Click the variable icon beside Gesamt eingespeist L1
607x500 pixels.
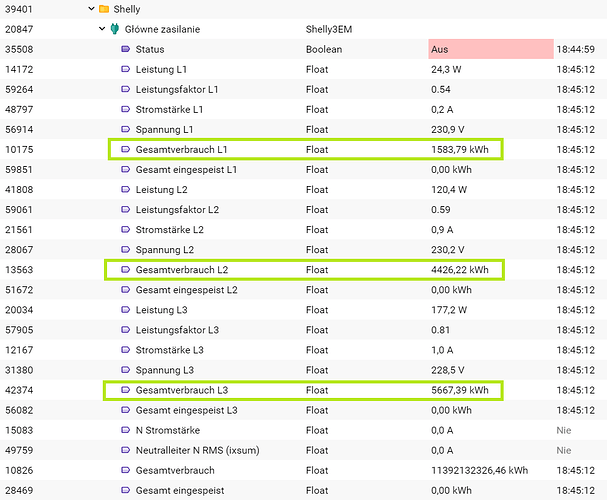click(125, 170)
